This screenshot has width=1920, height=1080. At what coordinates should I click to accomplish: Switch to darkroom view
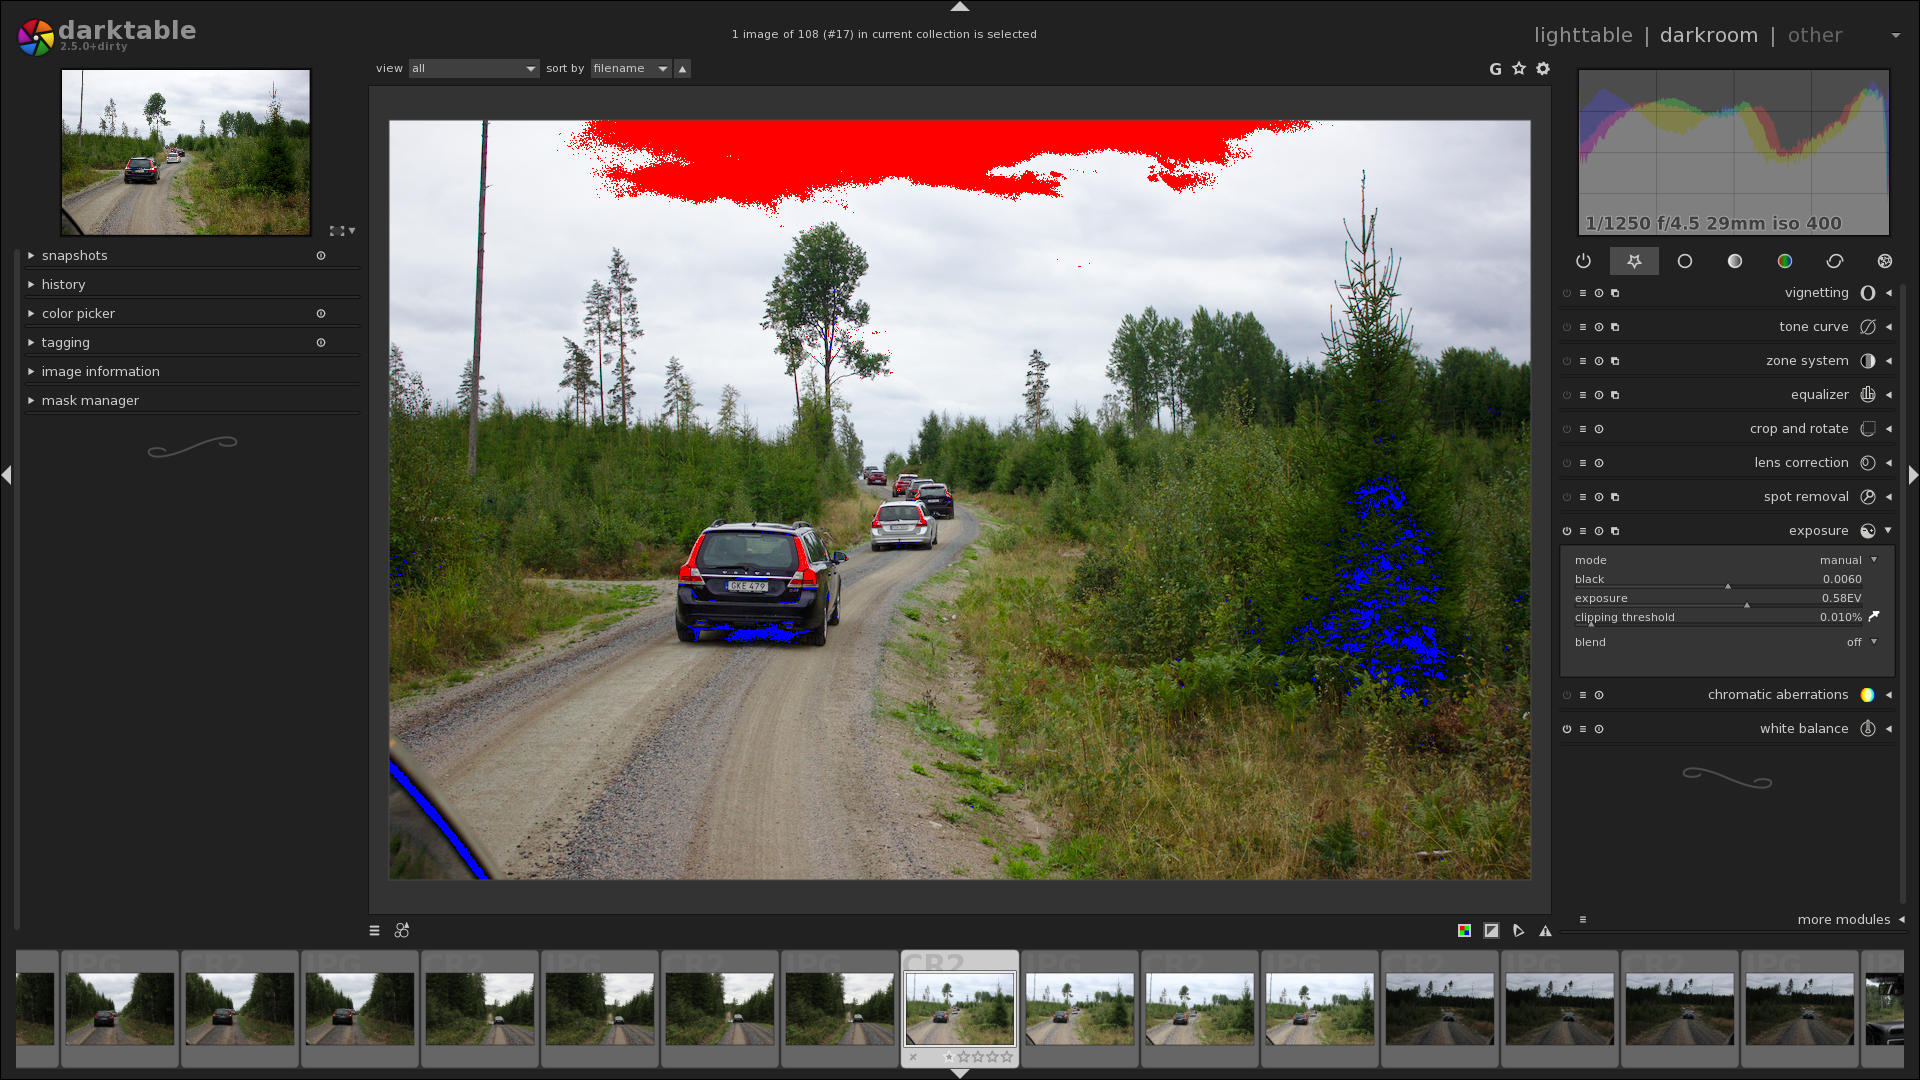(x=1708, y=35)
